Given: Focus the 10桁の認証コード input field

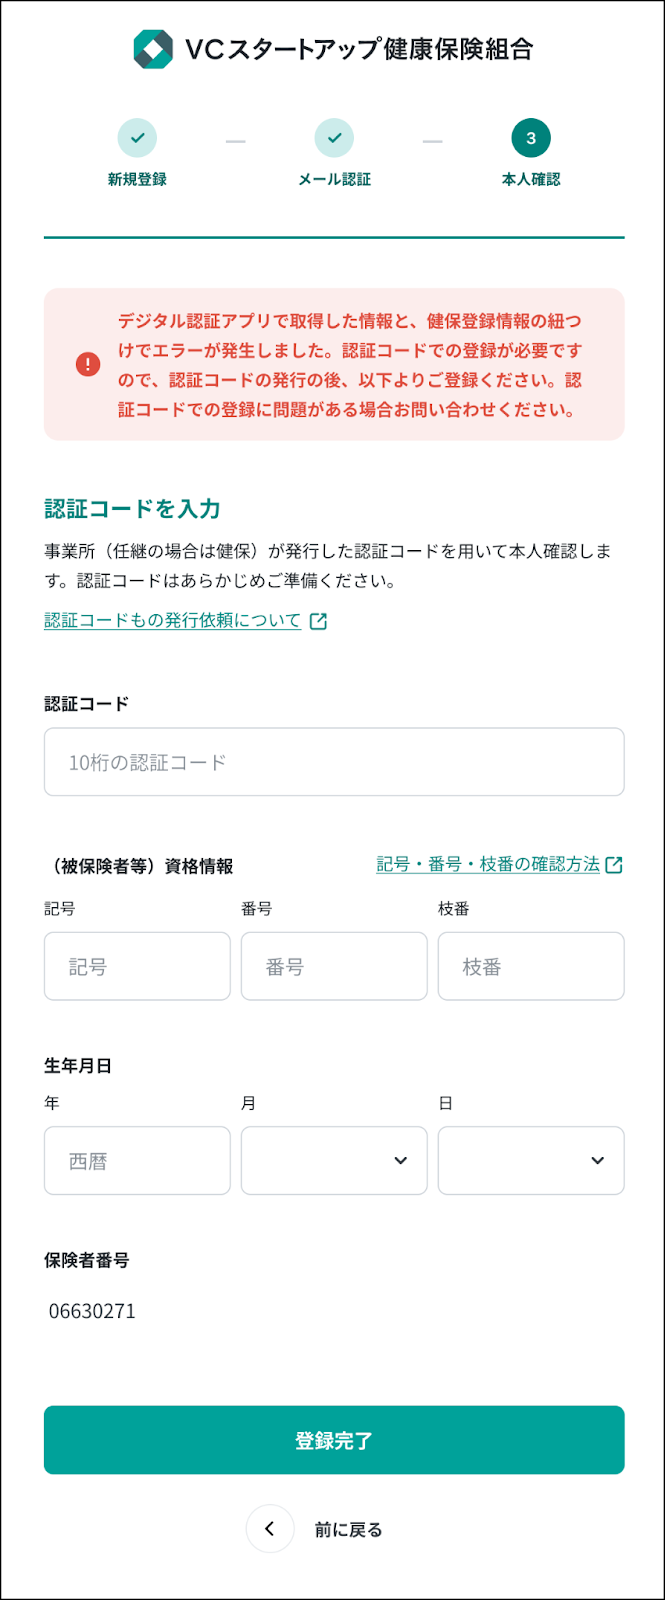Looking at the screenshot, I should (334, 762).
